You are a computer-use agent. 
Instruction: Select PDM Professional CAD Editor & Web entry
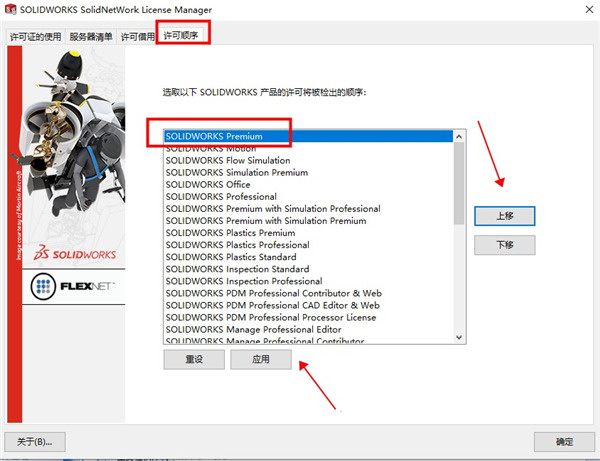tap(308, 305)
